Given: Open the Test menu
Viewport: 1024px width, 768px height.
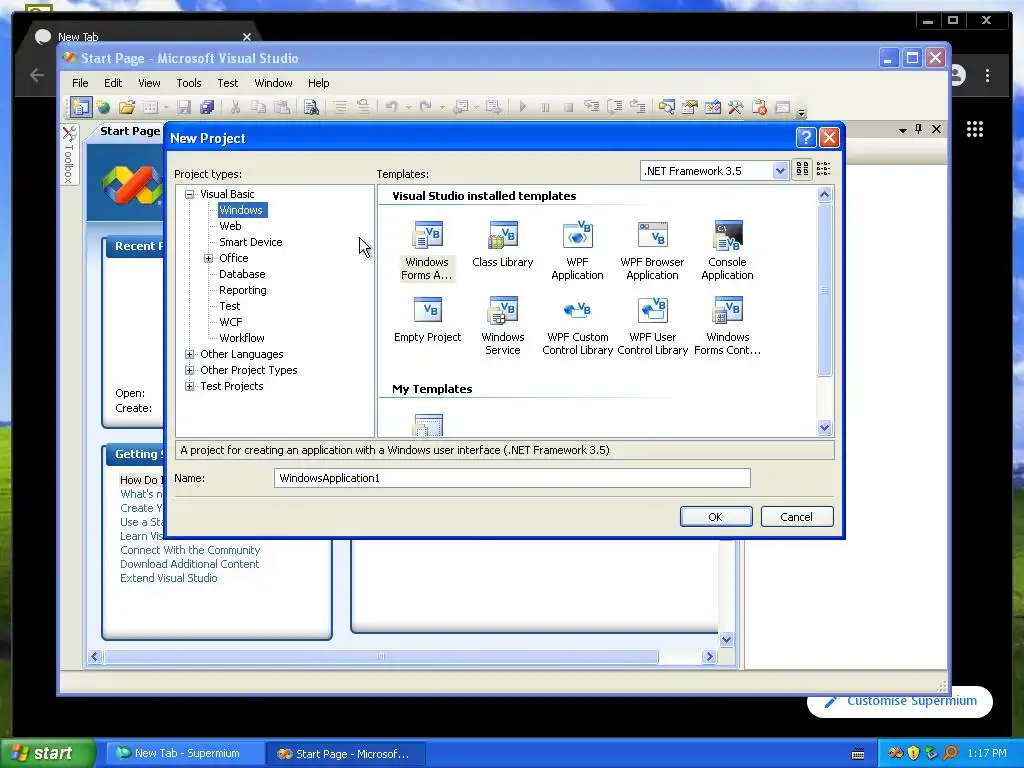Looking at the screenshot, I should (x=227, y=83).
